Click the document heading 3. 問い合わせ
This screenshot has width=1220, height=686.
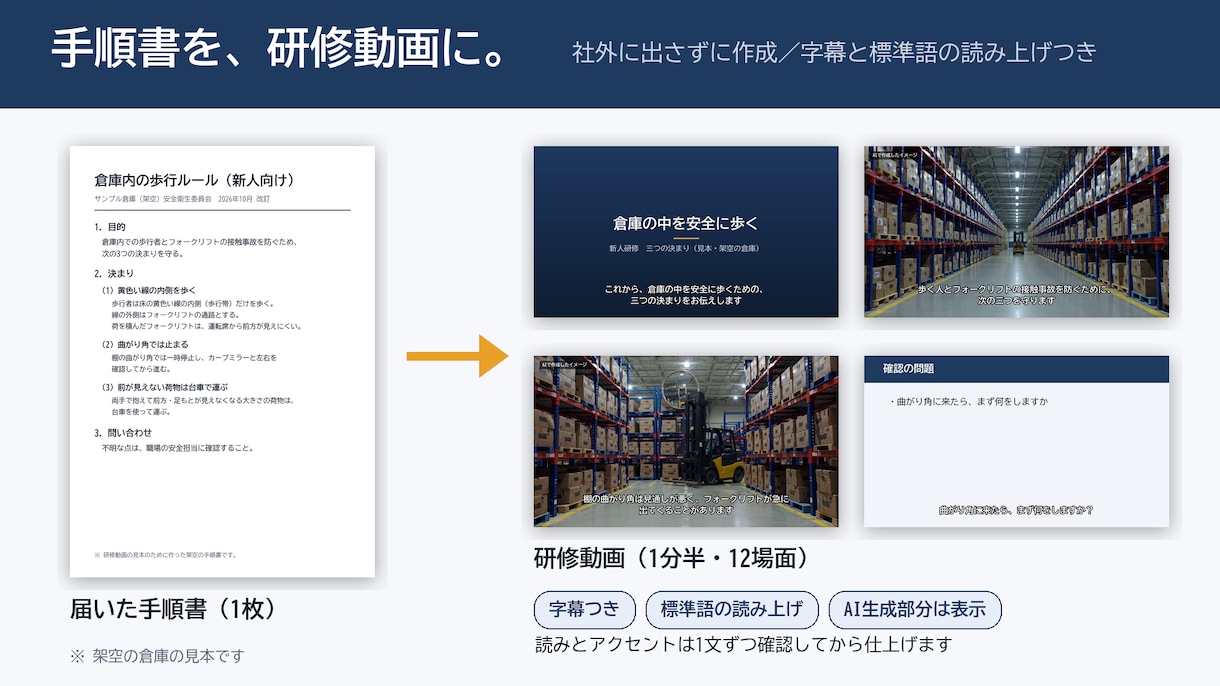(x=122, y=433)
